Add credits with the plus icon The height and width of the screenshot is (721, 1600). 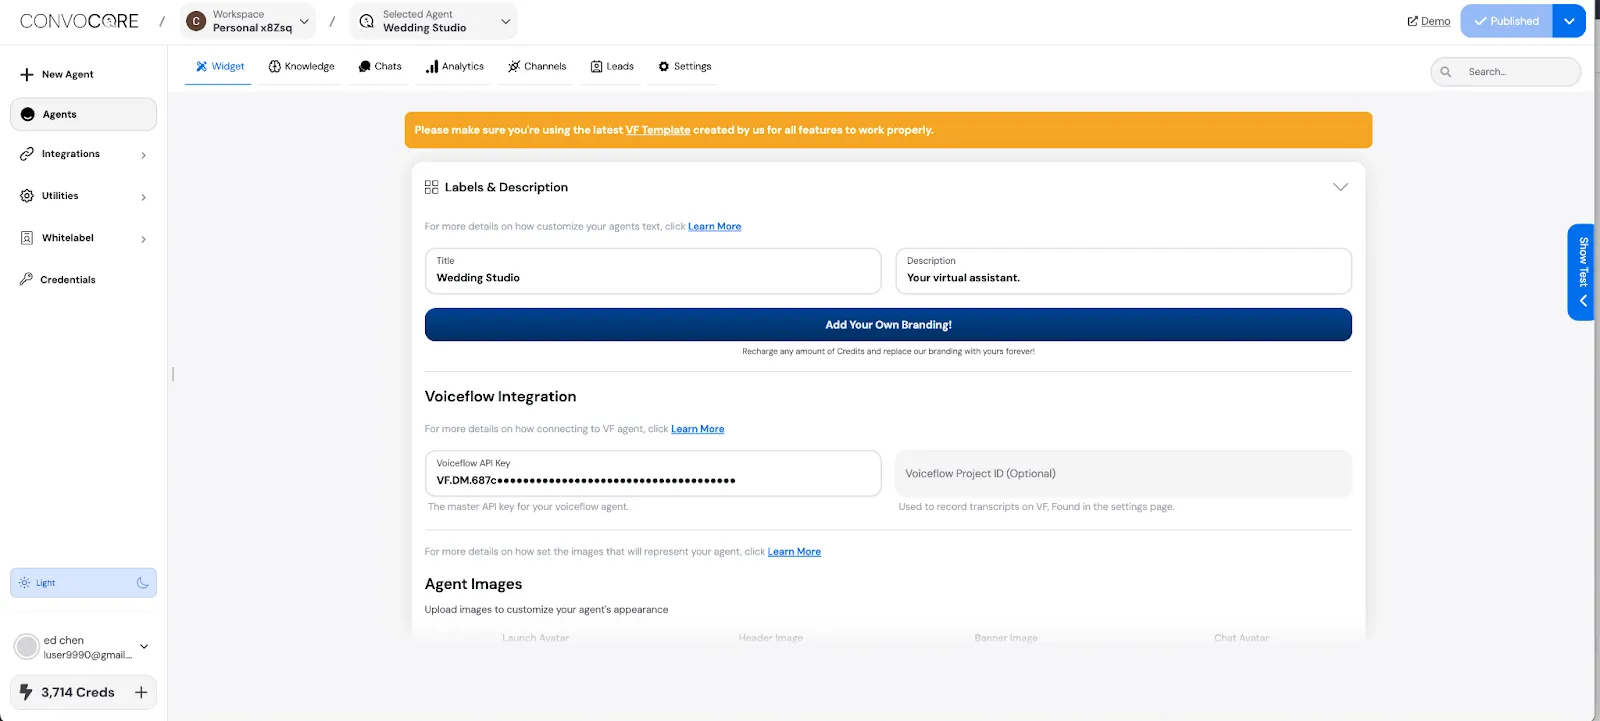(x=141, y=692)
